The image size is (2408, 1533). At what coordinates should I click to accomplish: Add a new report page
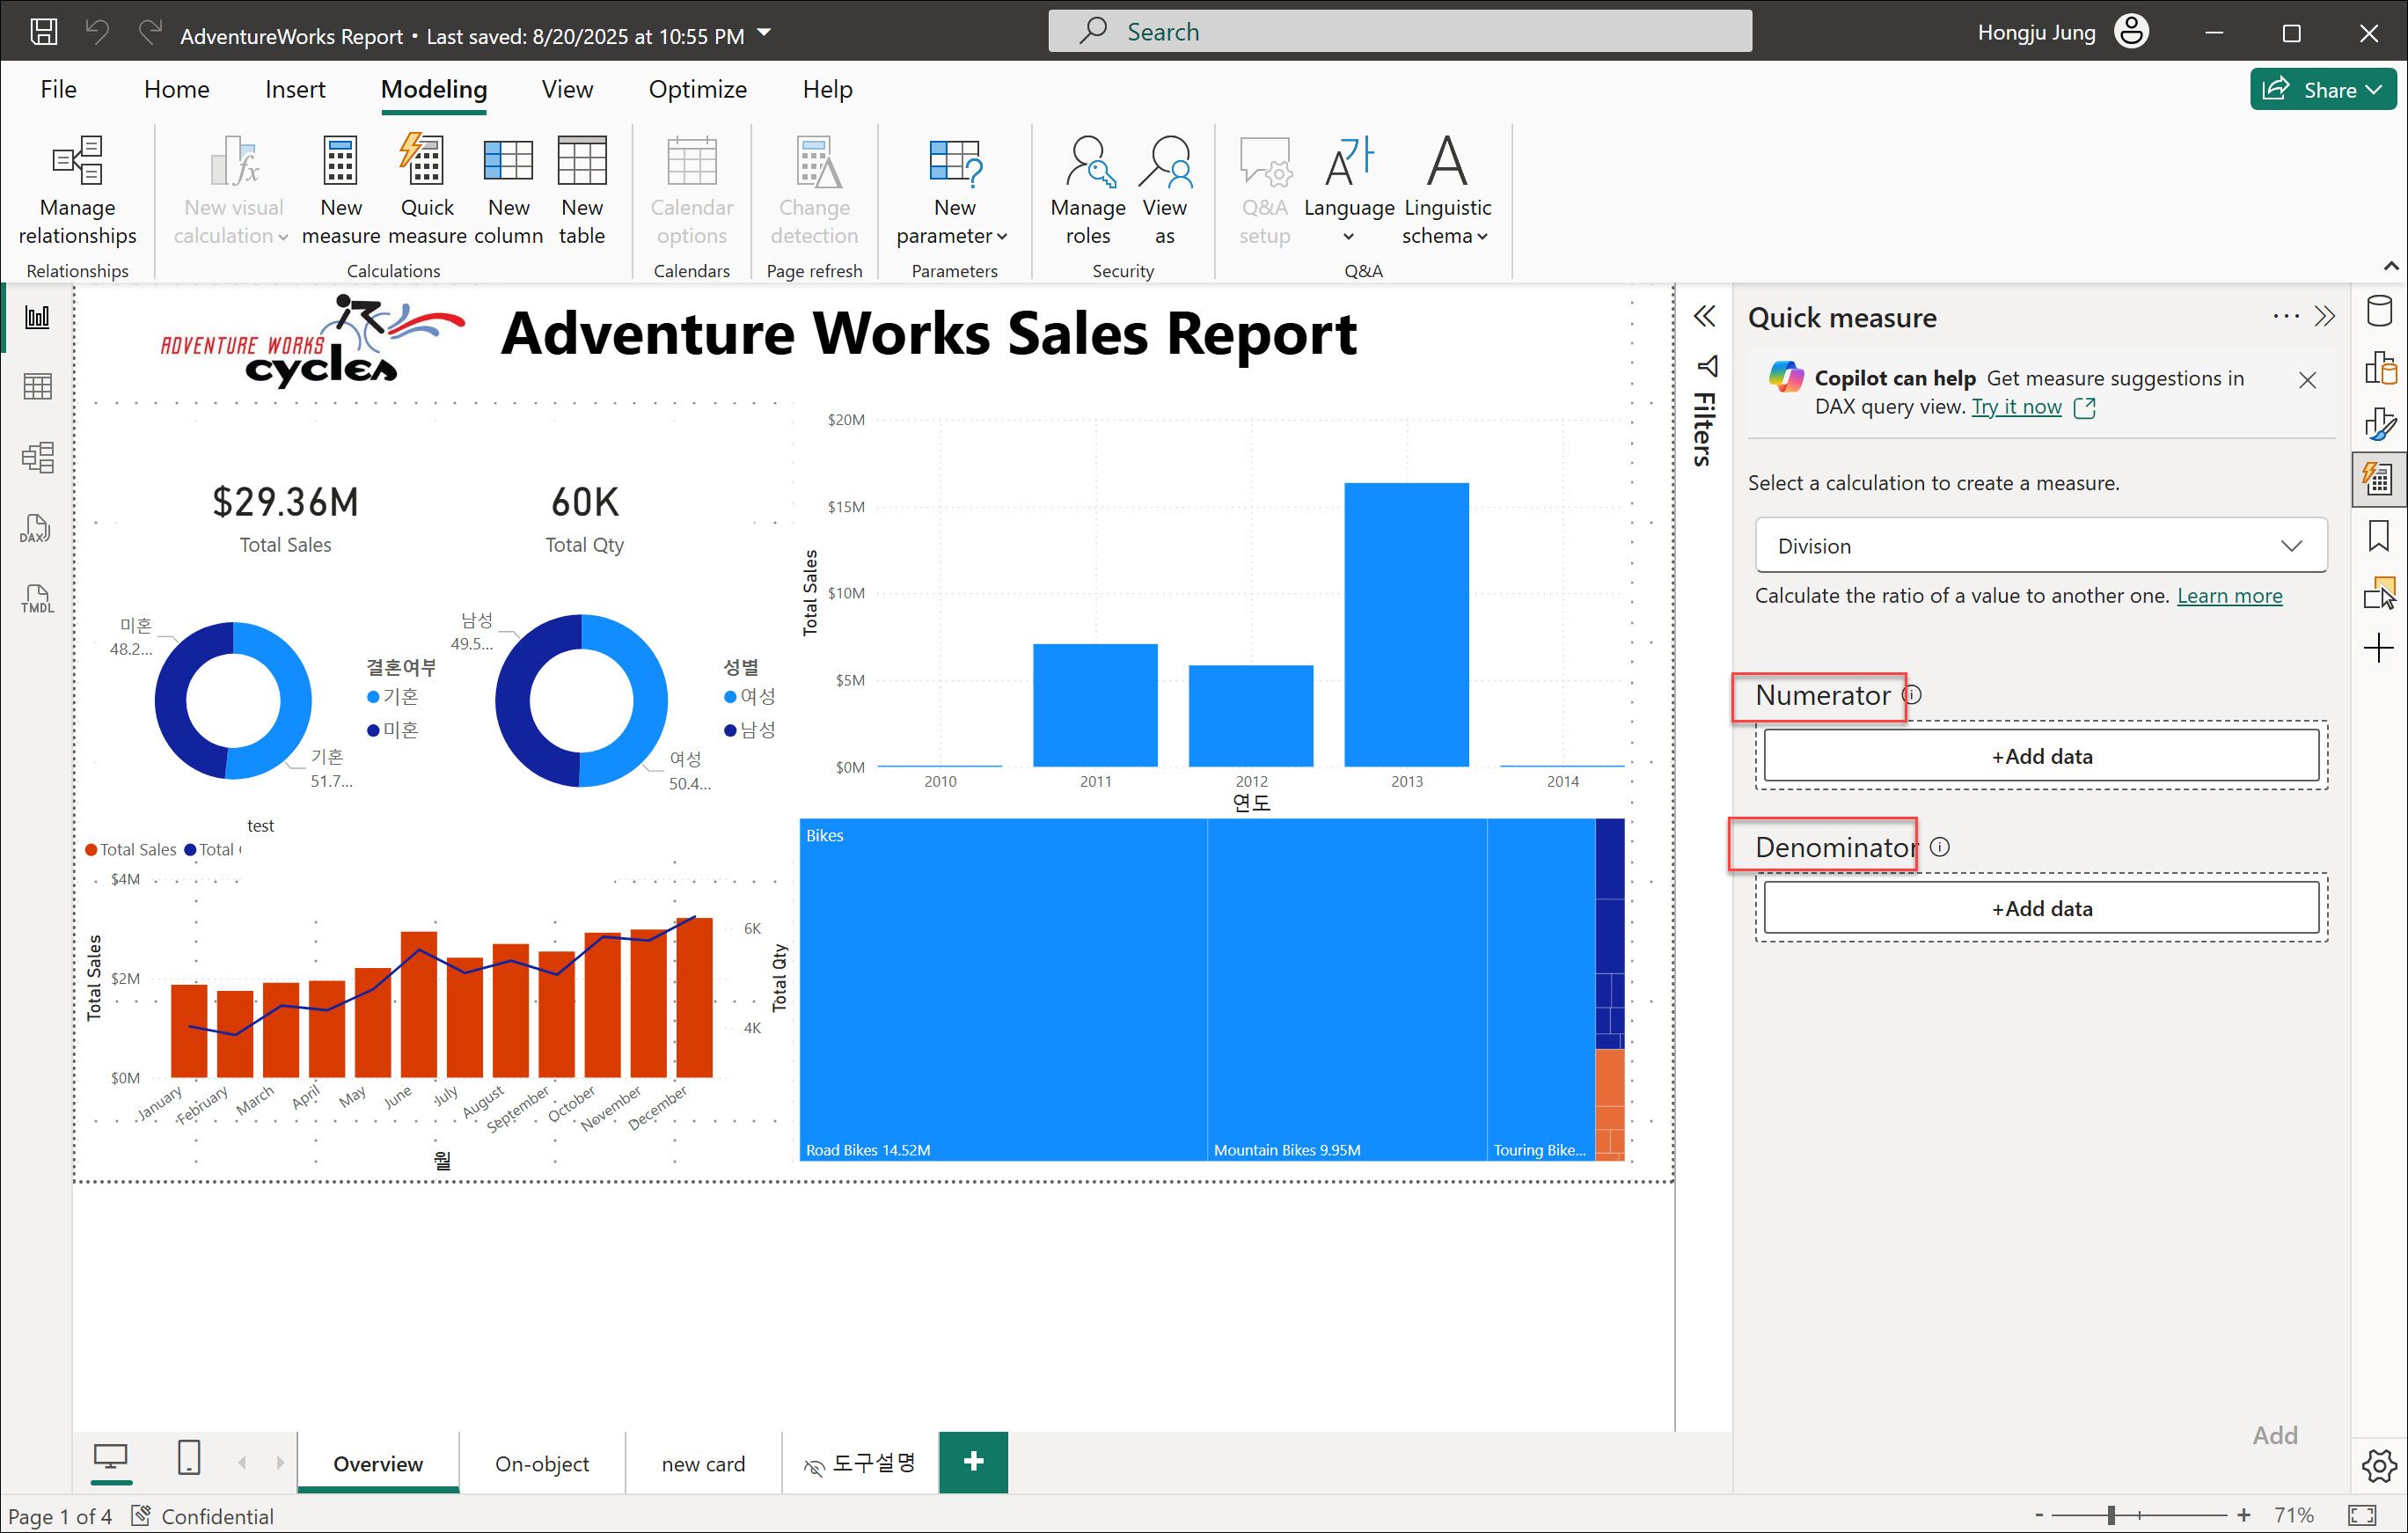coord(973,1462)
